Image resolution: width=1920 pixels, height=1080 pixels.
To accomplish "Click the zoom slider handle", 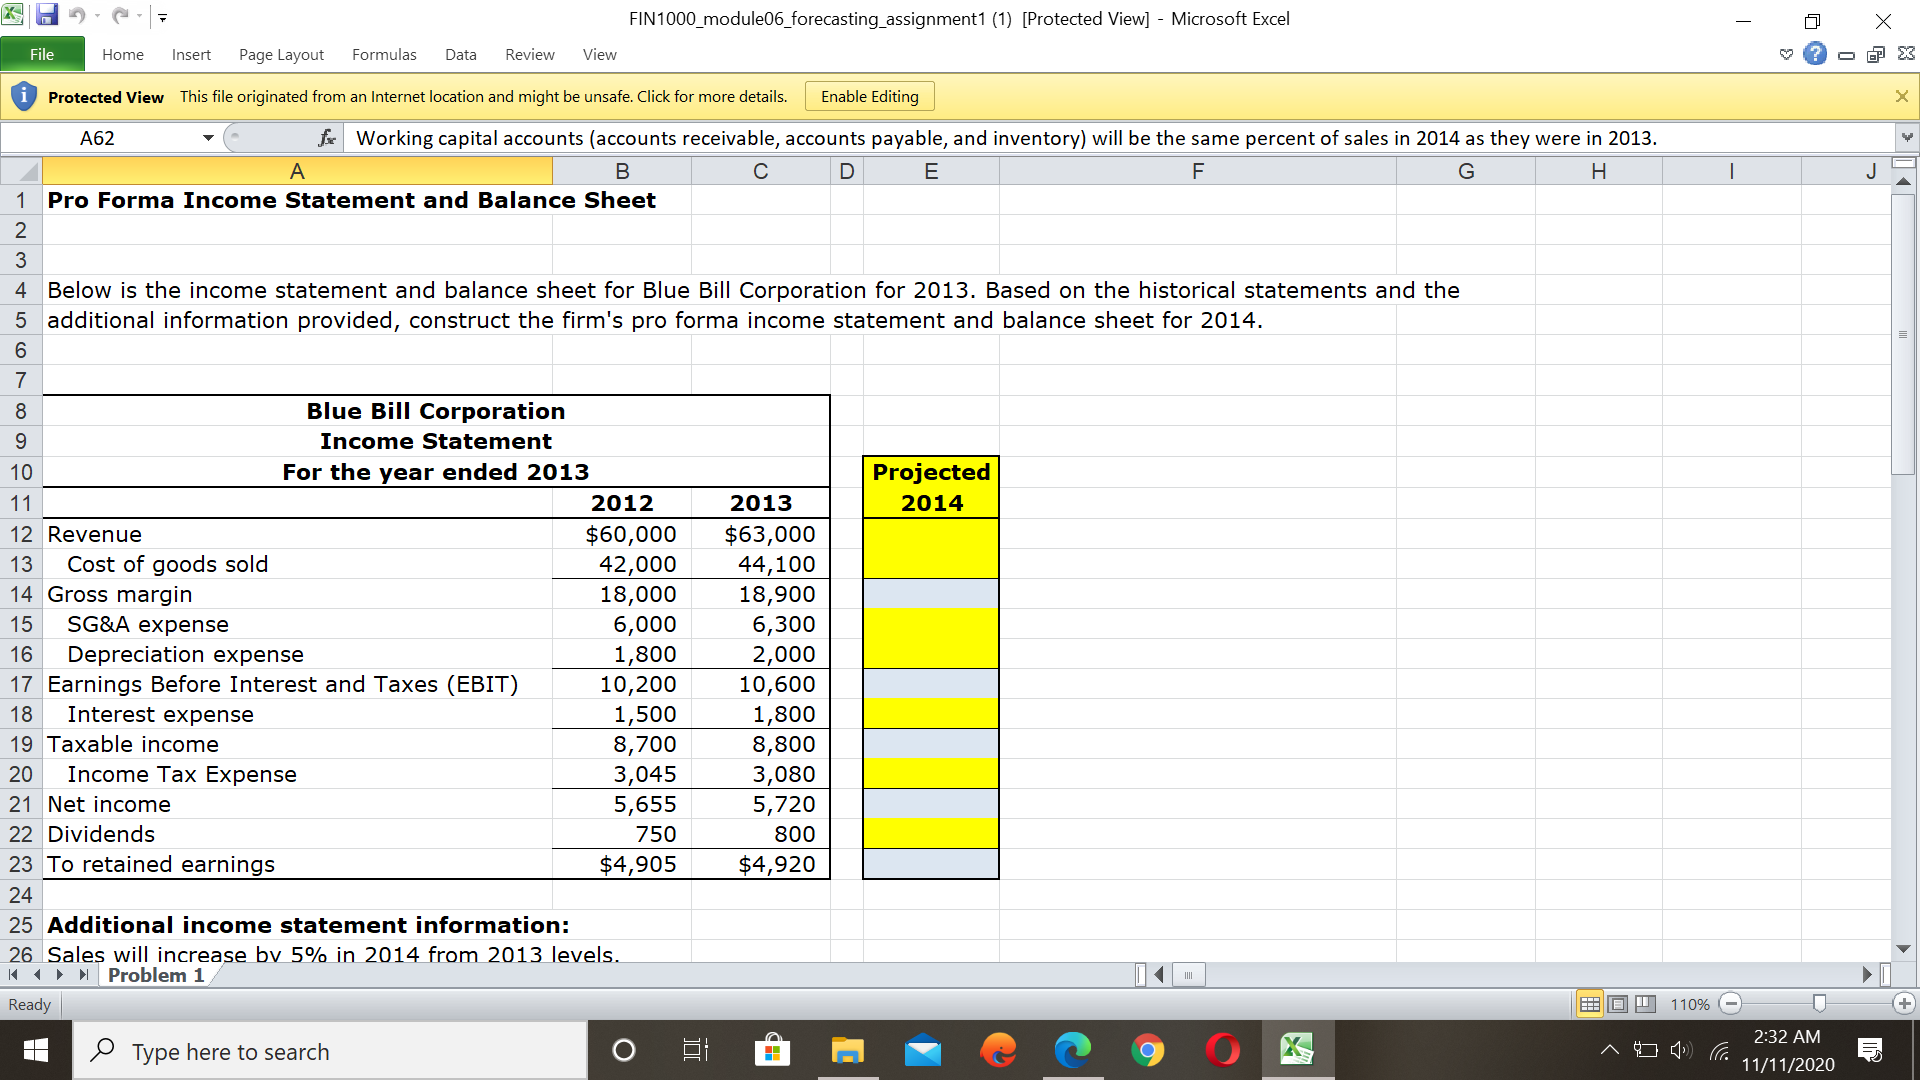I will [x=1819, y=1003].
